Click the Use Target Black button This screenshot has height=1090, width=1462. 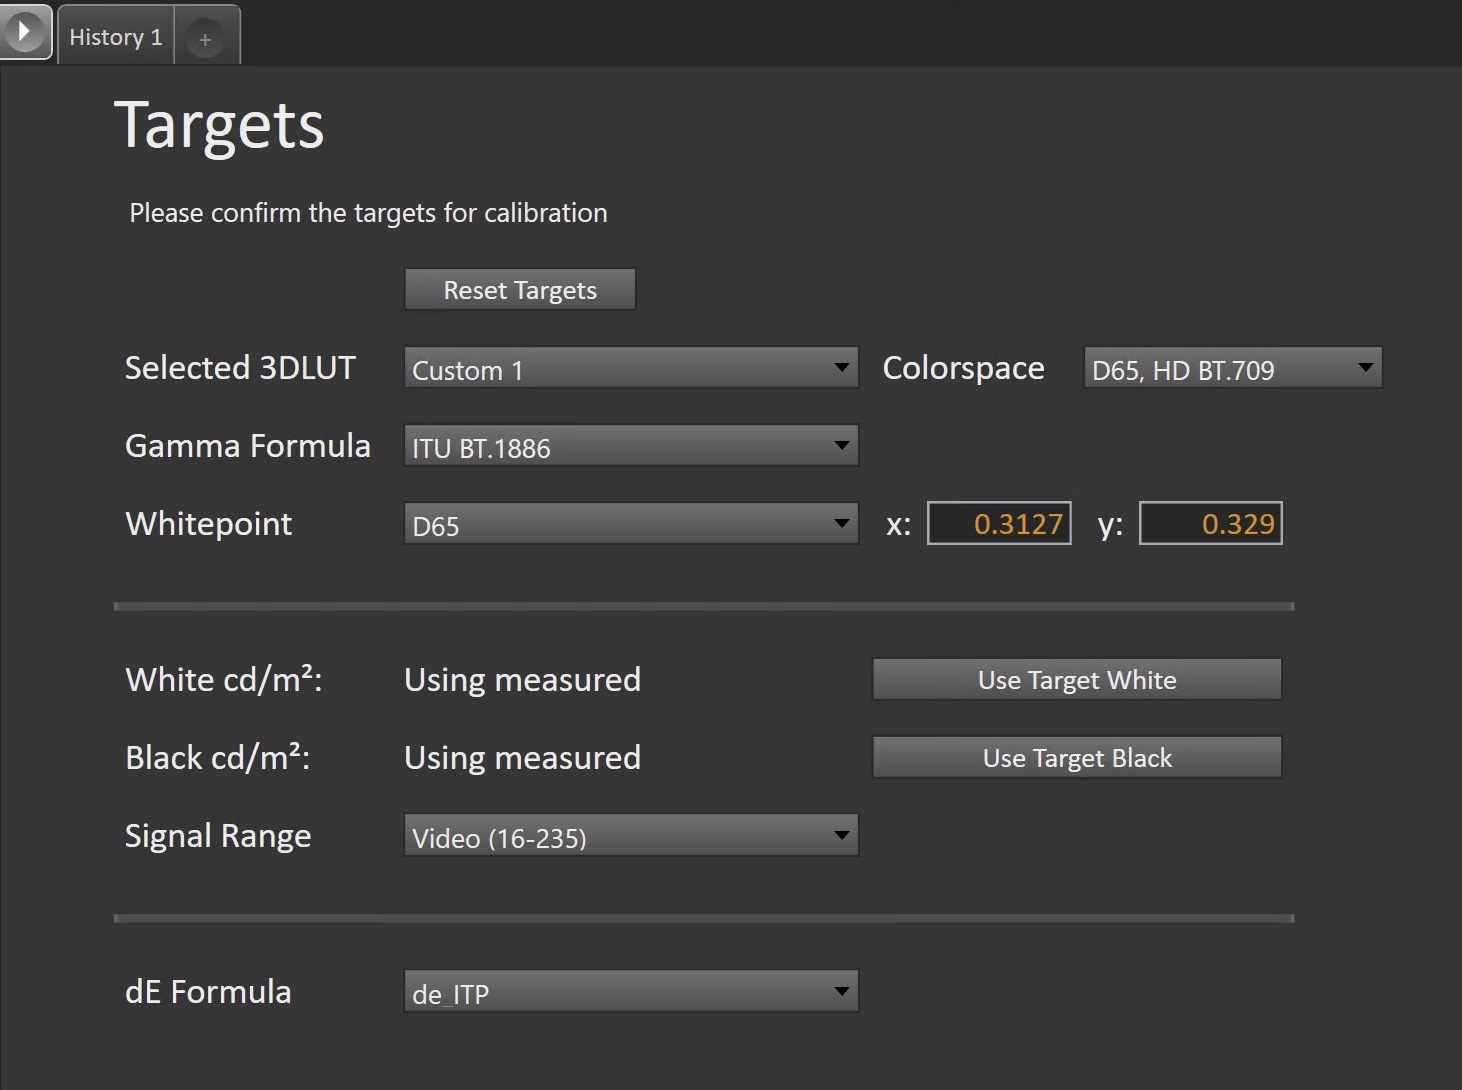click(1077, 758)
